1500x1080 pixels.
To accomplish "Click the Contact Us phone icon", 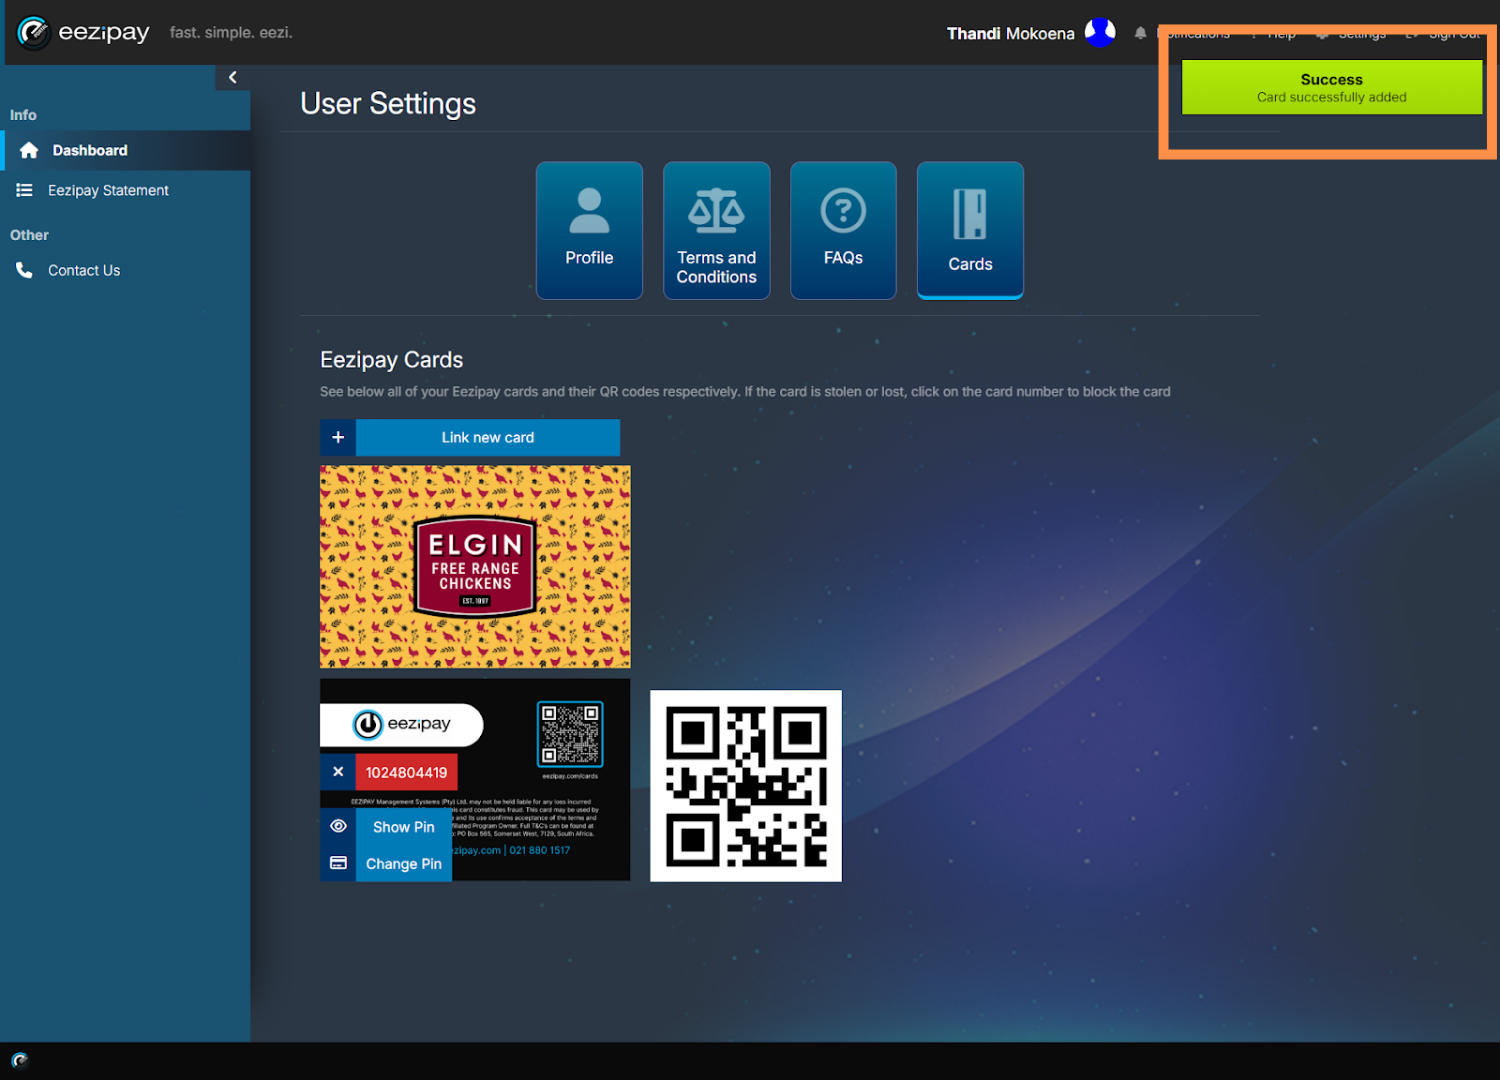I will pyautogui.click(x=24, y=270).
